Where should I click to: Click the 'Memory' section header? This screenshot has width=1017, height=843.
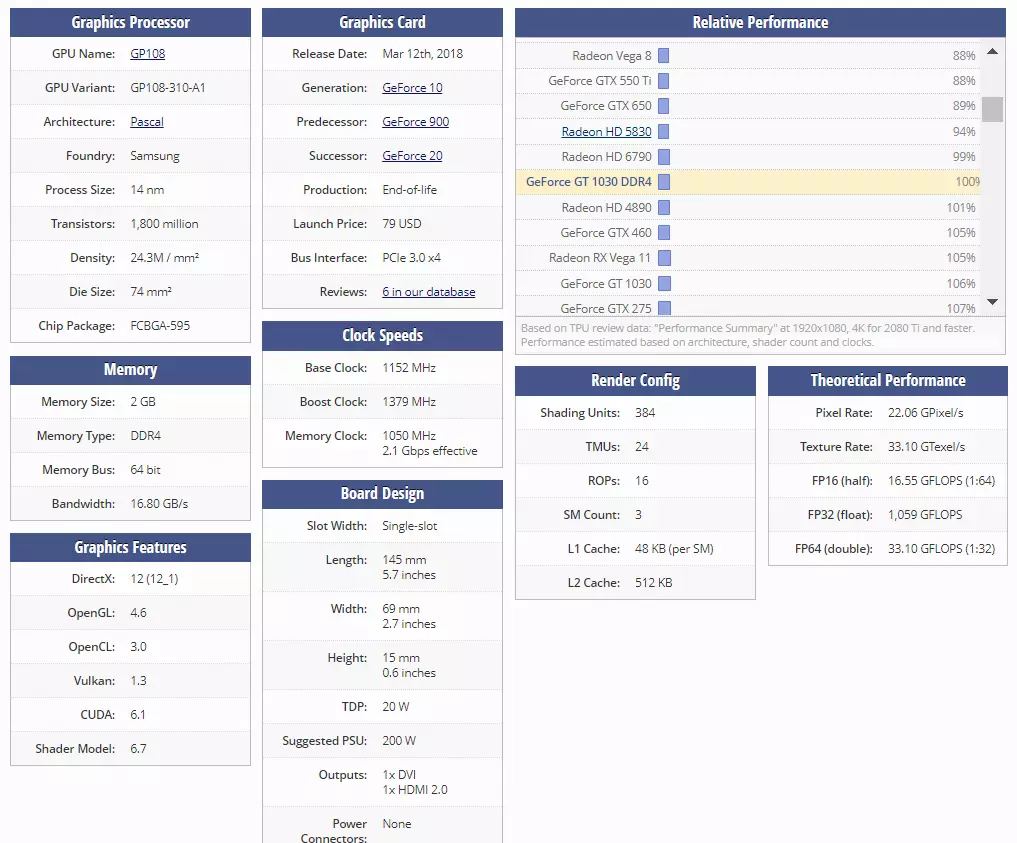[130, 370]
